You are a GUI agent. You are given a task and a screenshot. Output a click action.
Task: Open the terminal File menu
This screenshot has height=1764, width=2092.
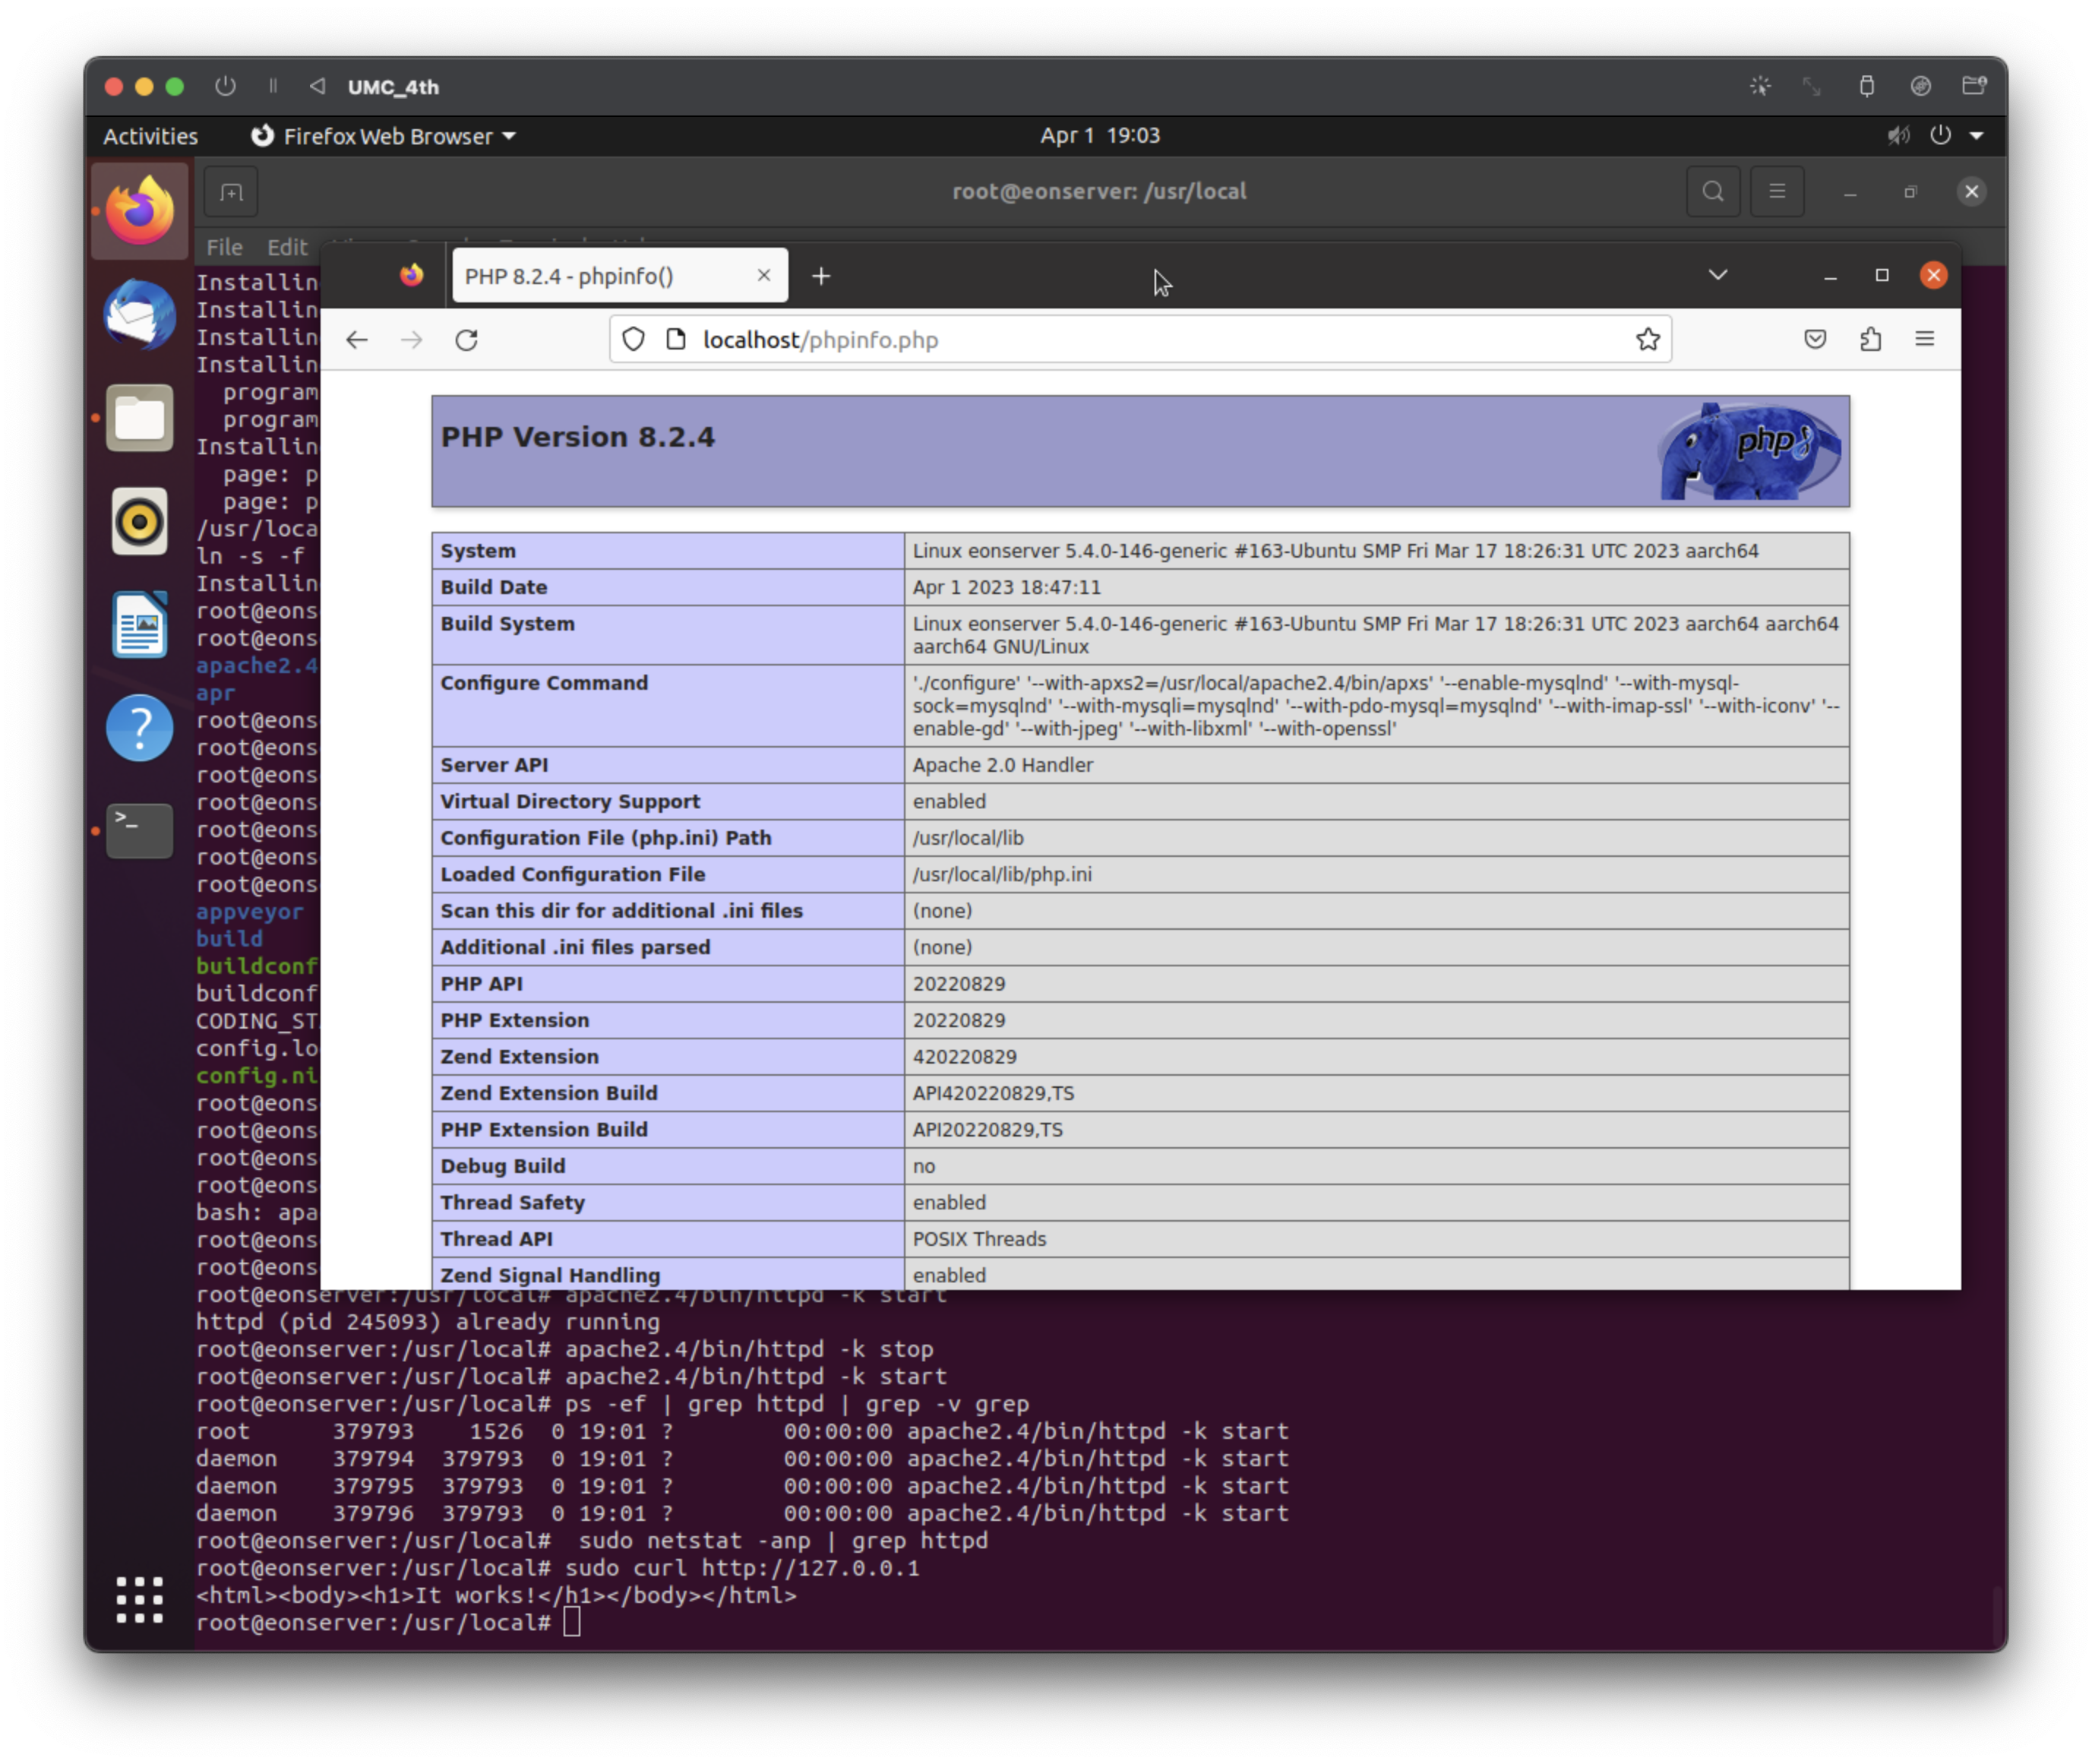tap(224, 247)
